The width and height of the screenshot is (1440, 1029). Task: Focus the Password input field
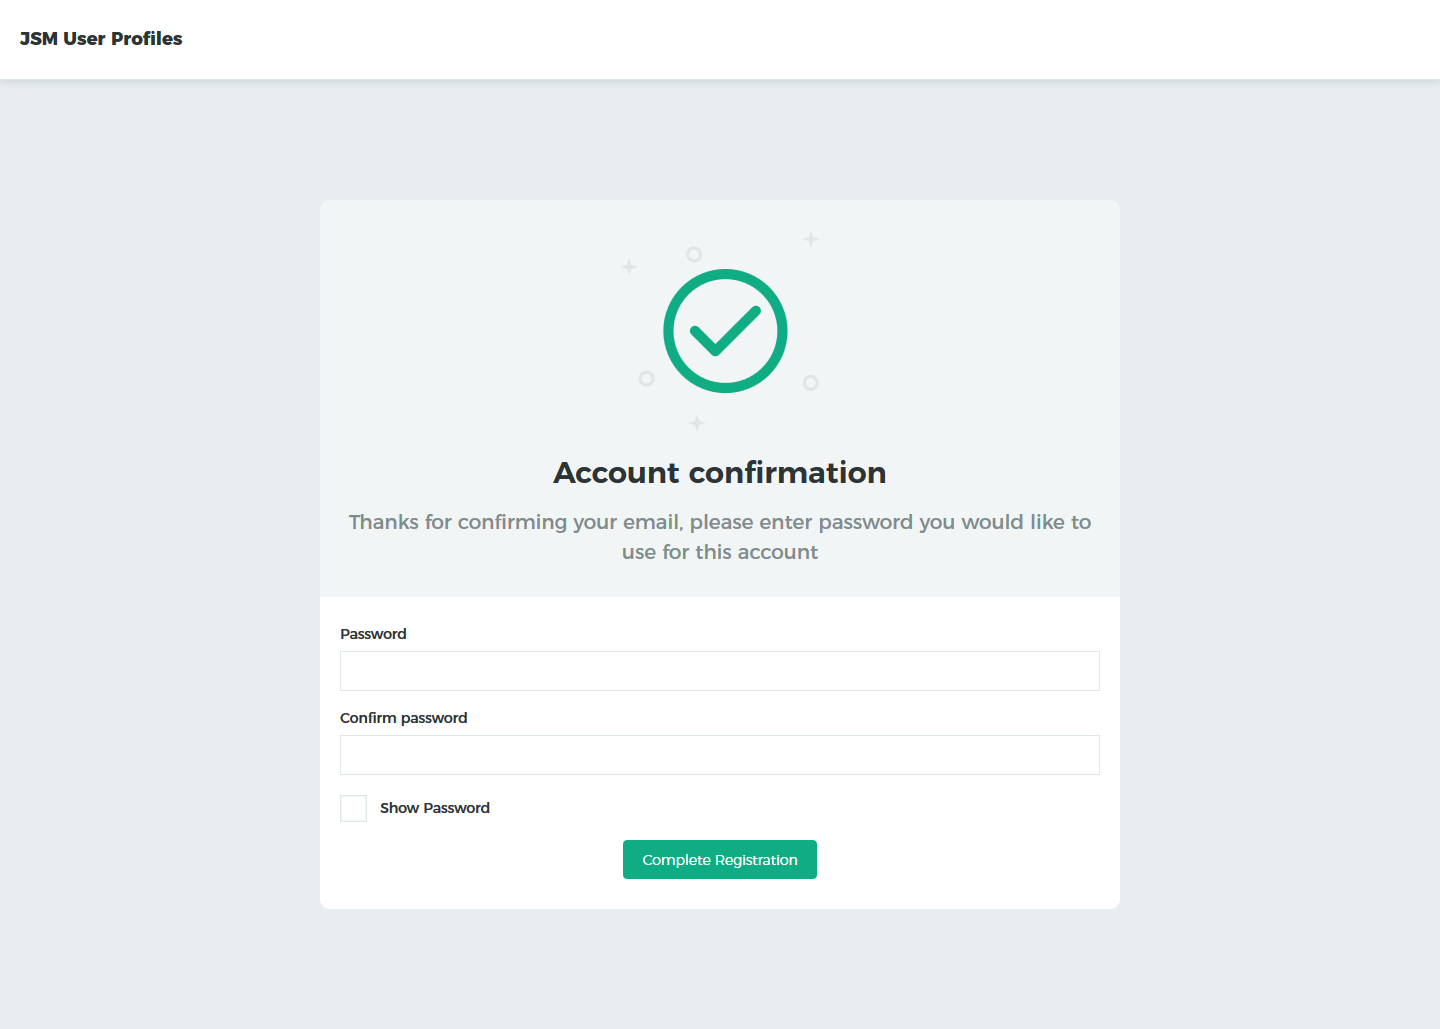tap(720, 671)
